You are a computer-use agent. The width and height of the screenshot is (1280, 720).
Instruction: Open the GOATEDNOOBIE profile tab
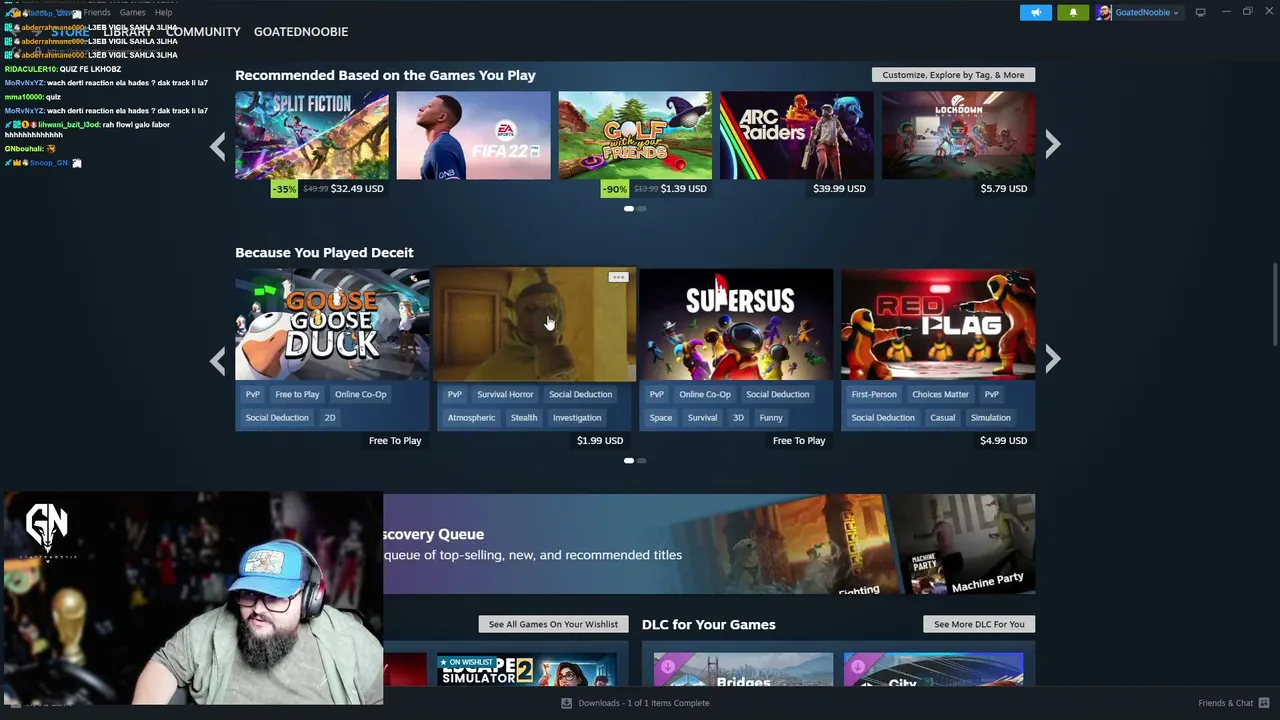point(301,32)
